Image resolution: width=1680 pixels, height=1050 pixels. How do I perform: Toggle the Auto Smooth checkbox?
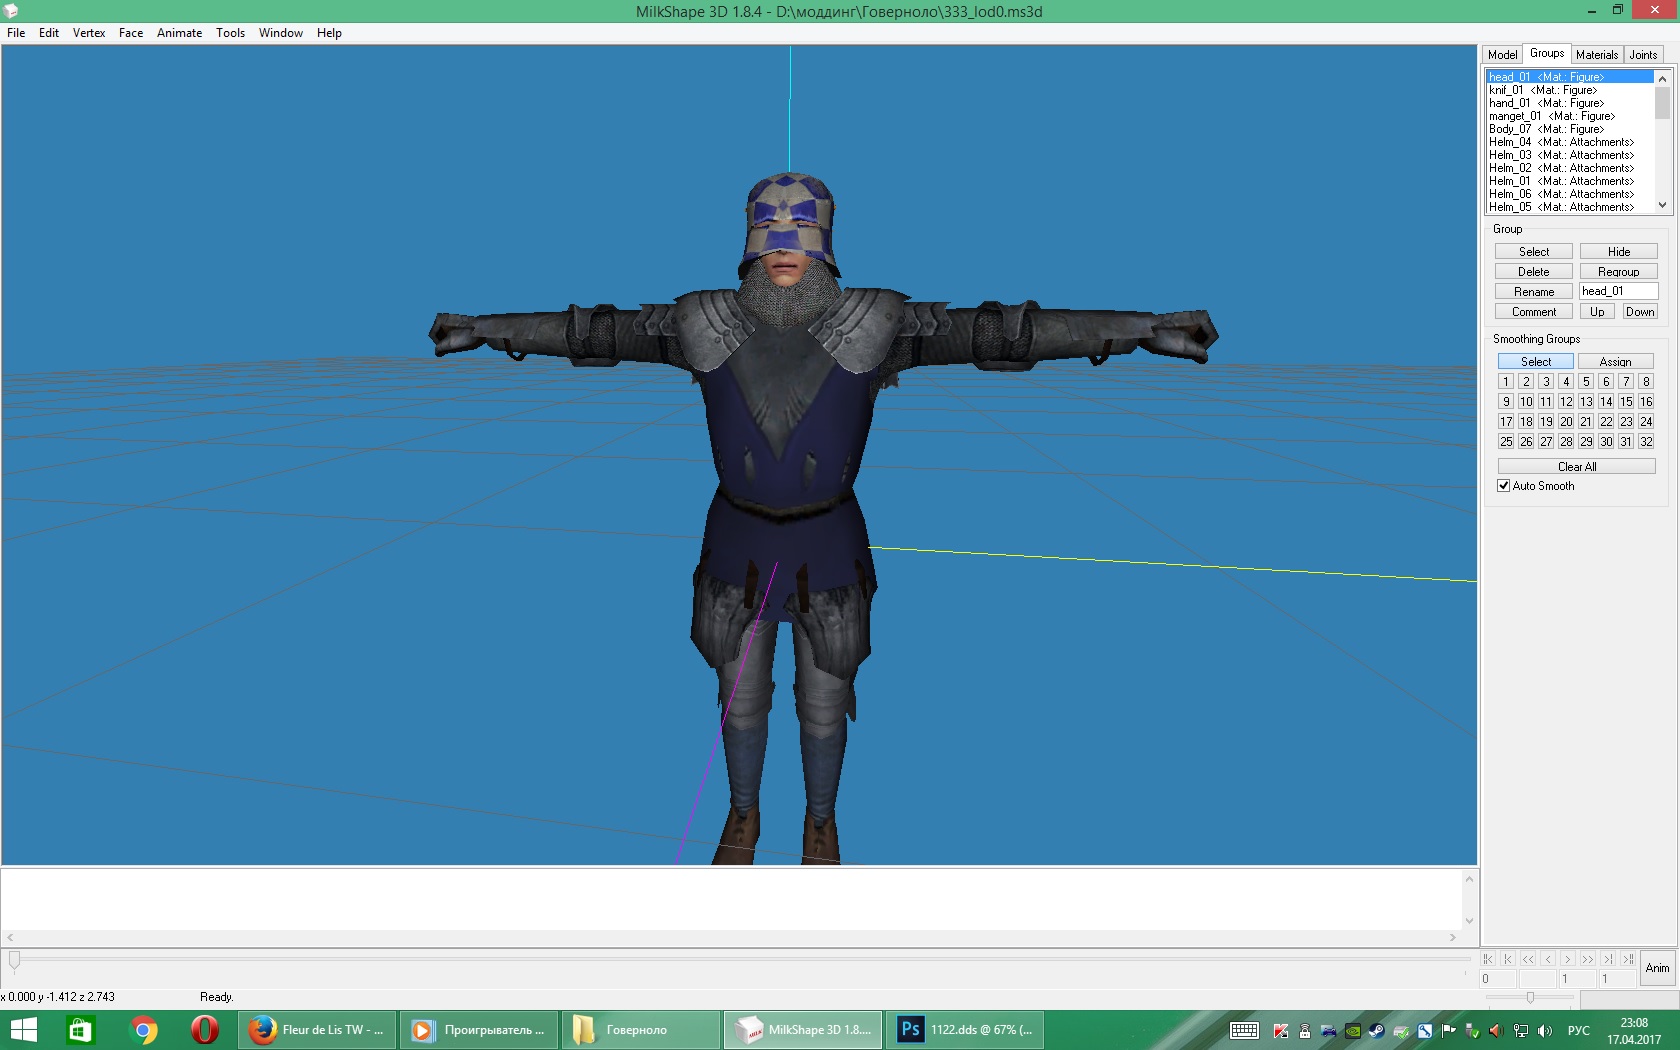pos(1503,486)
